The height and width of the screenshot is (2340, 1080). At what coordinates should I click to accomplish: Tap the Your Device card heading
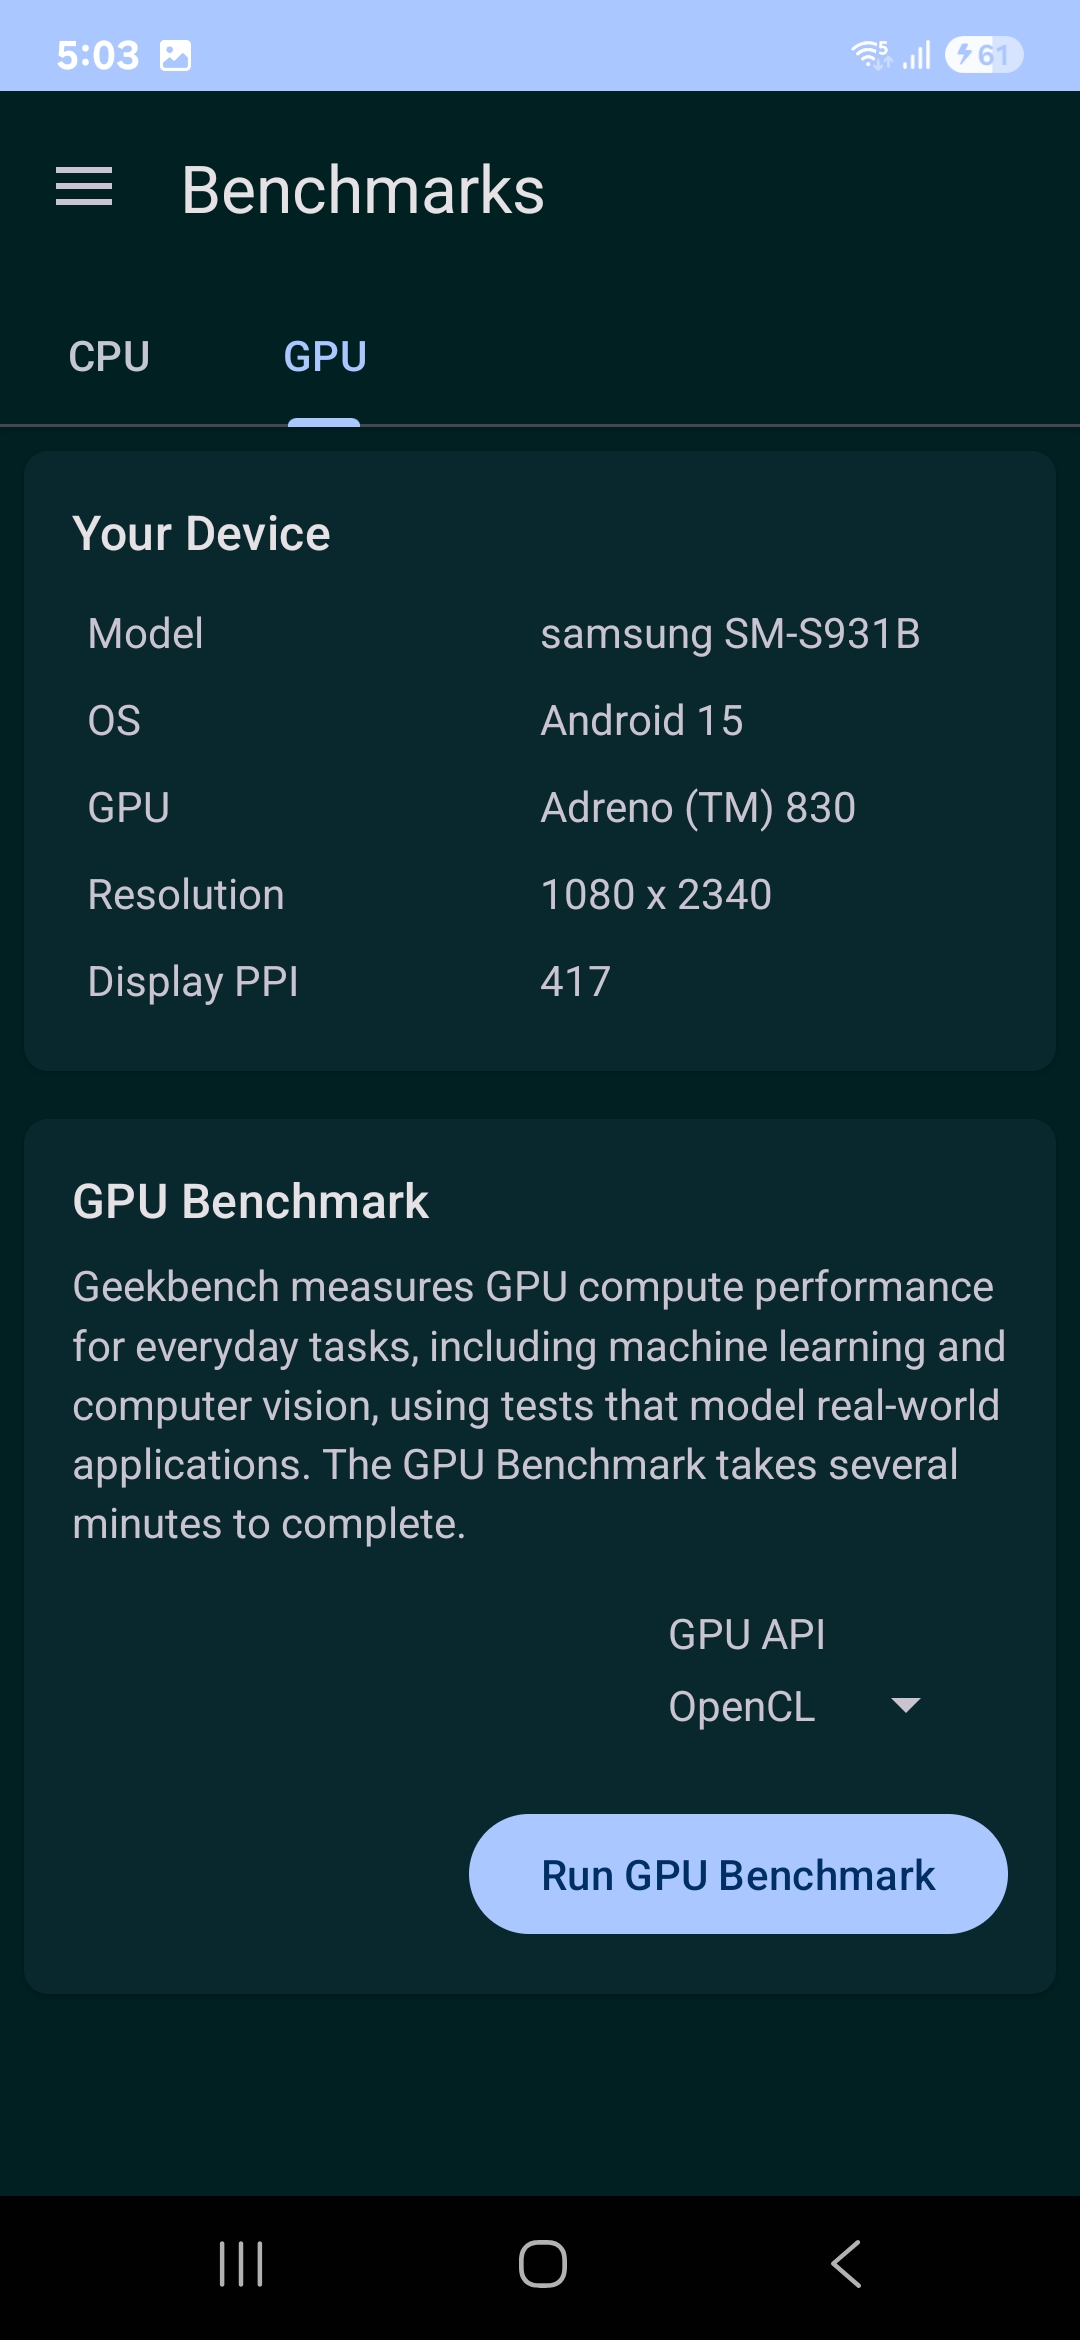point(201,534)
